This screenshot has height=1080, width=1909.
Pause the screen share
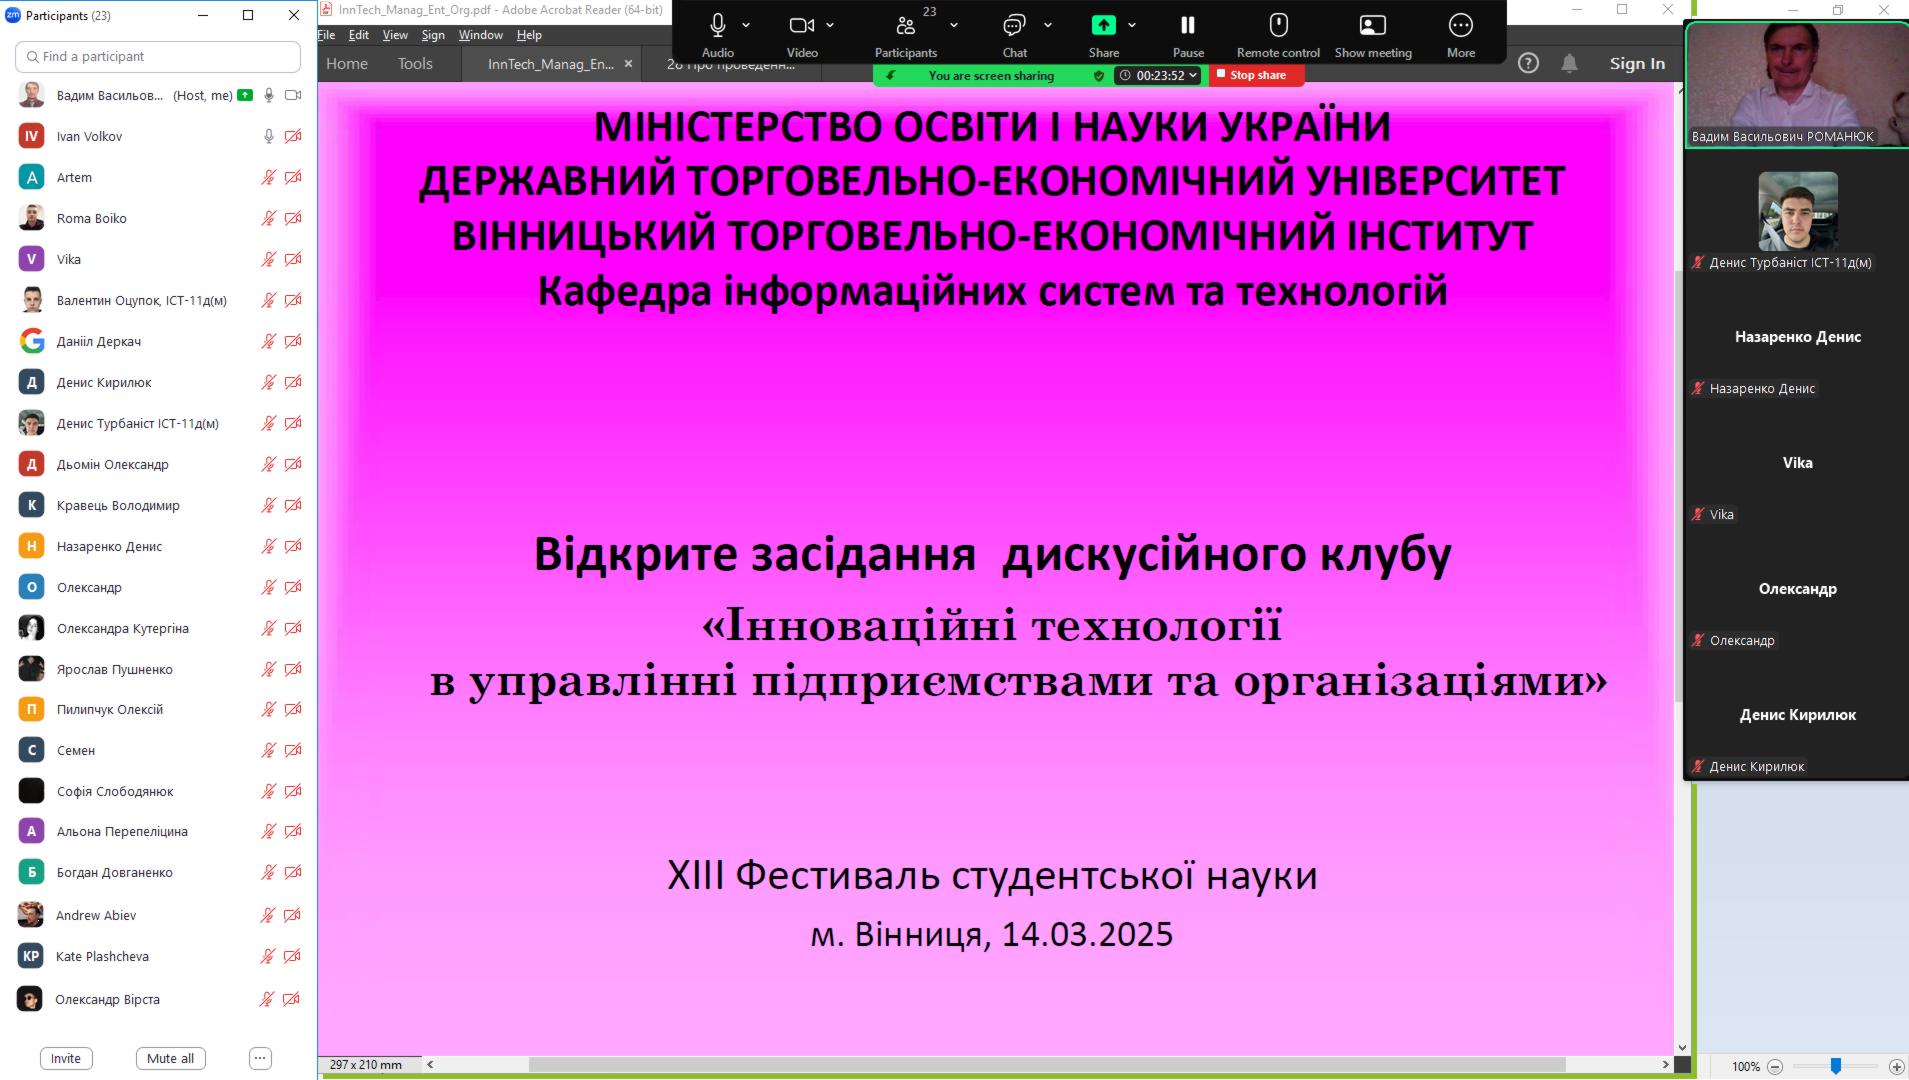tap(1188, 26)
